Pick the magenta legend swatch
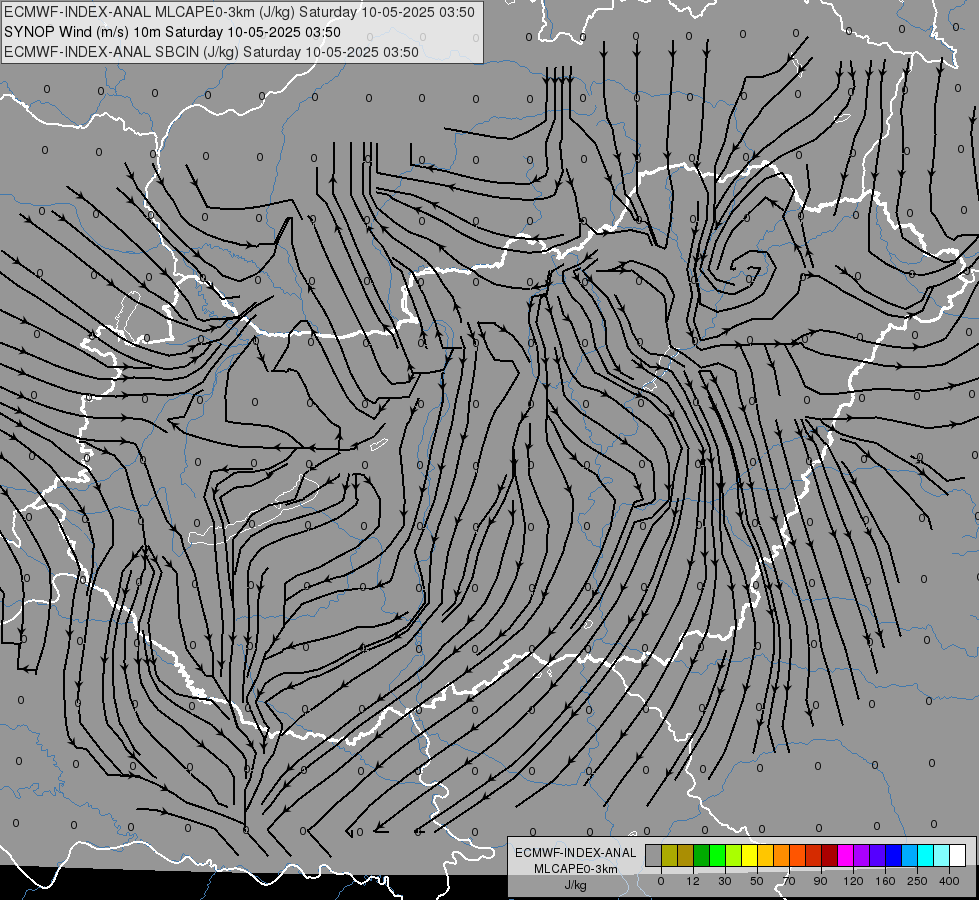Screen dimensions: 979x900 (845, 855)
